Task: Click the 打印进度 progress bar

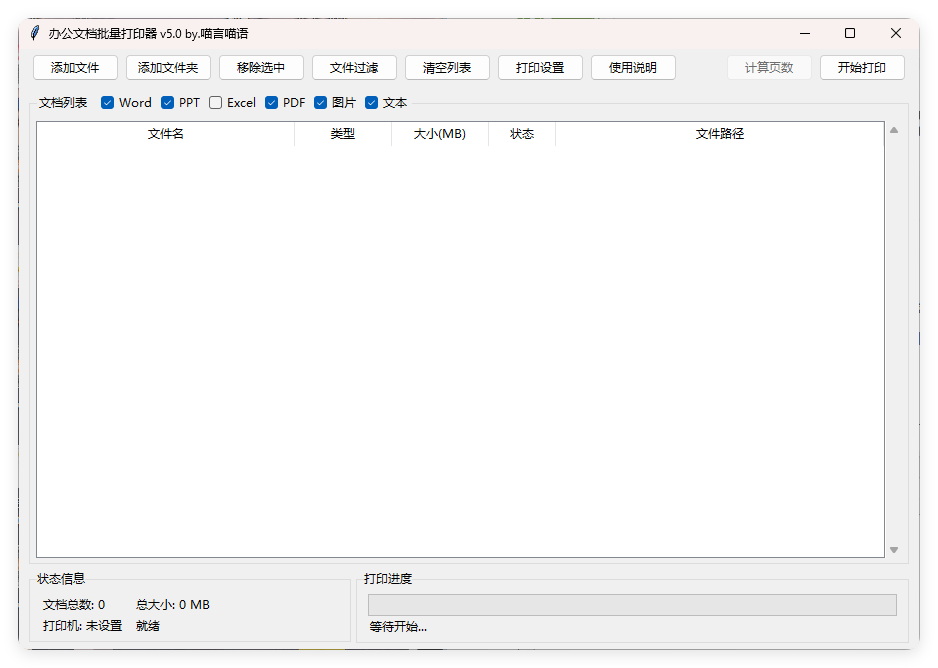Action: [631, 604]
